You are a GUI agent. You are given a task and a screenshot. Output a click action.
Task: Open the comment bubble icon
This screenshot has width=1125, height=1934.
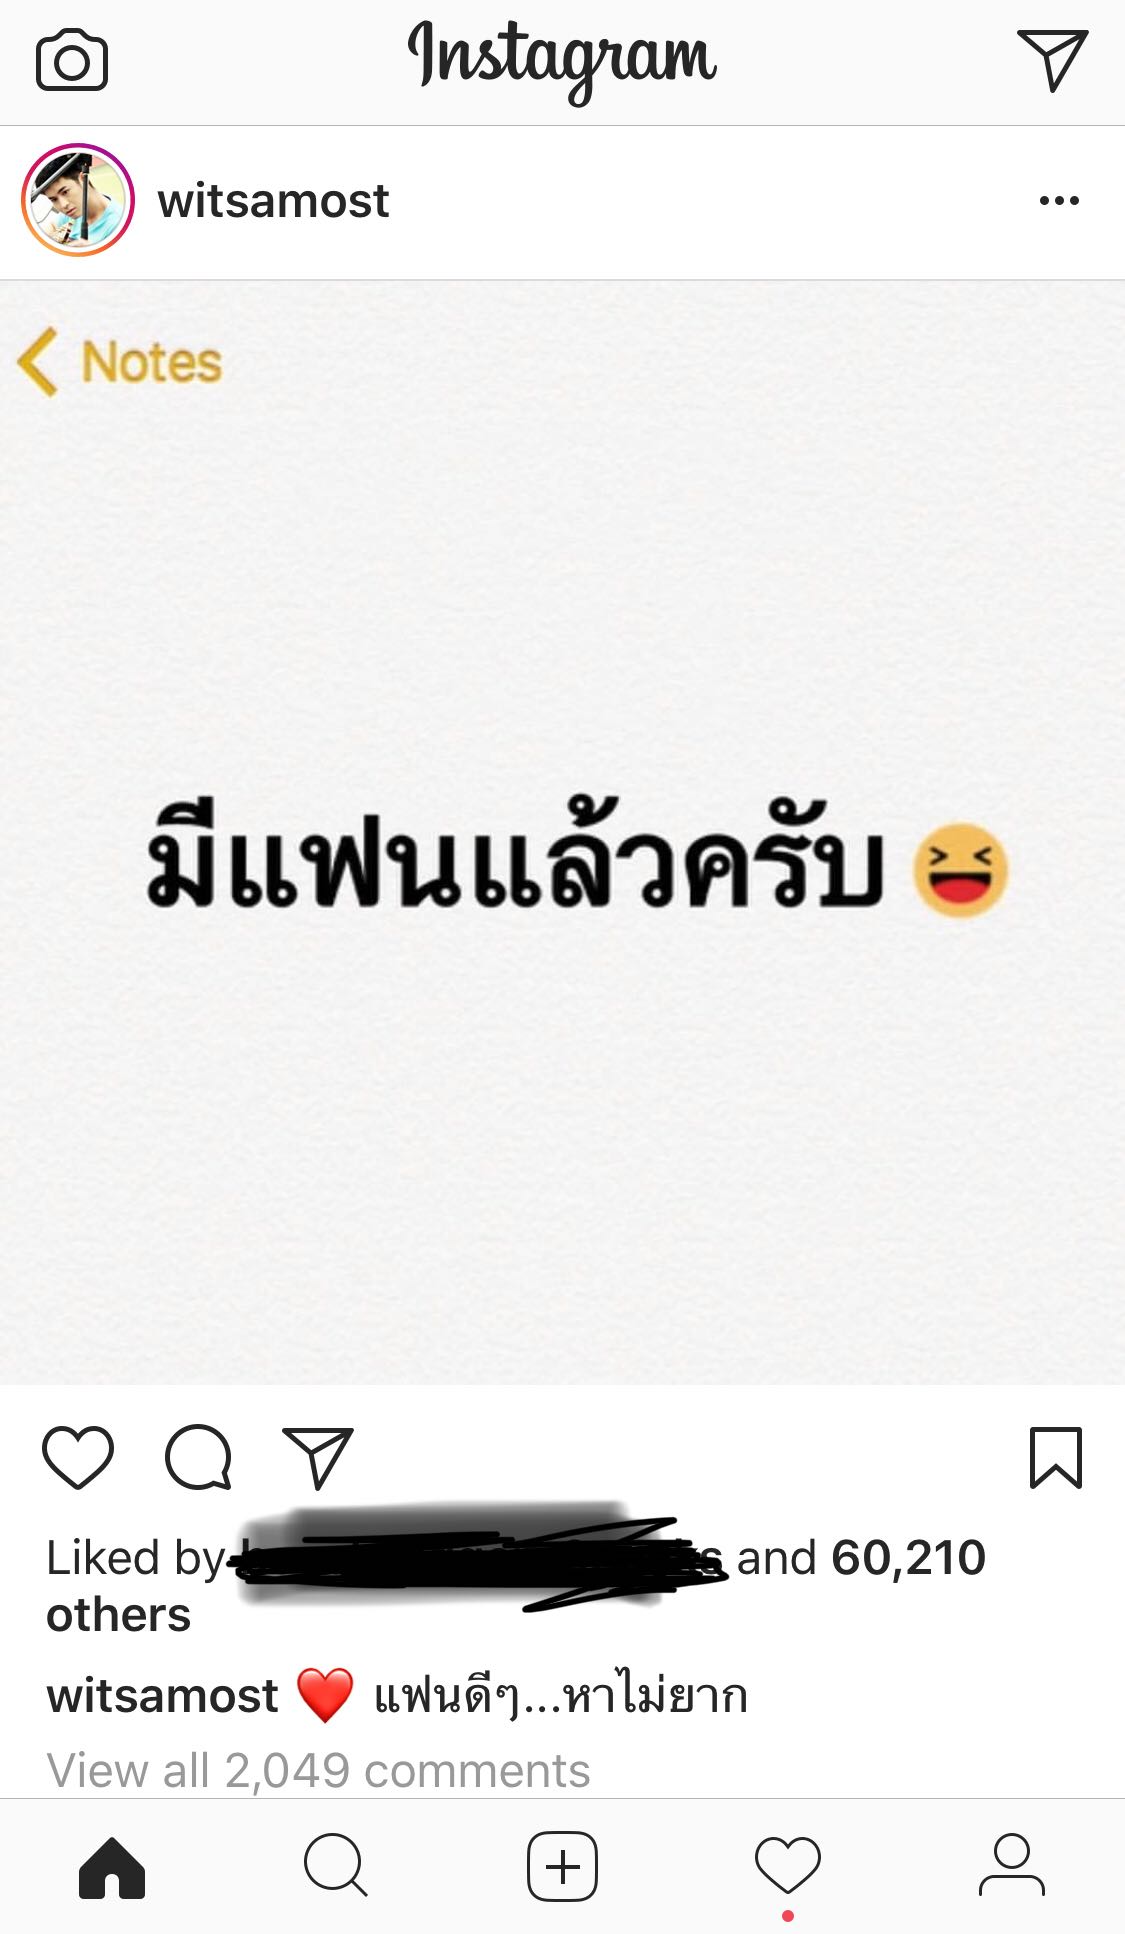point(198,1457)
